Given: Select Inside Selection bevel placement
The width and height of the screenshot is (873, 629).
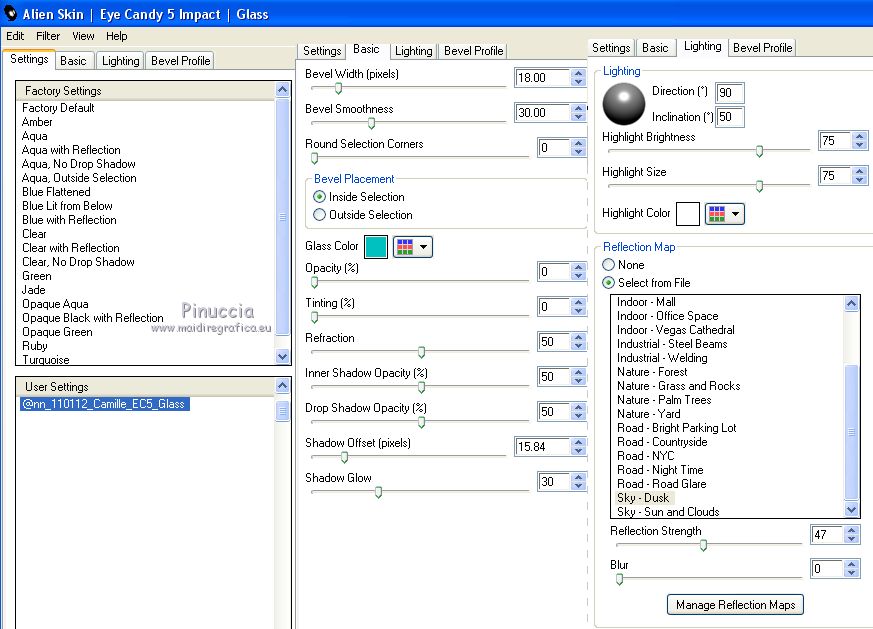Looking at the screenshot, I should coord(320,196).
